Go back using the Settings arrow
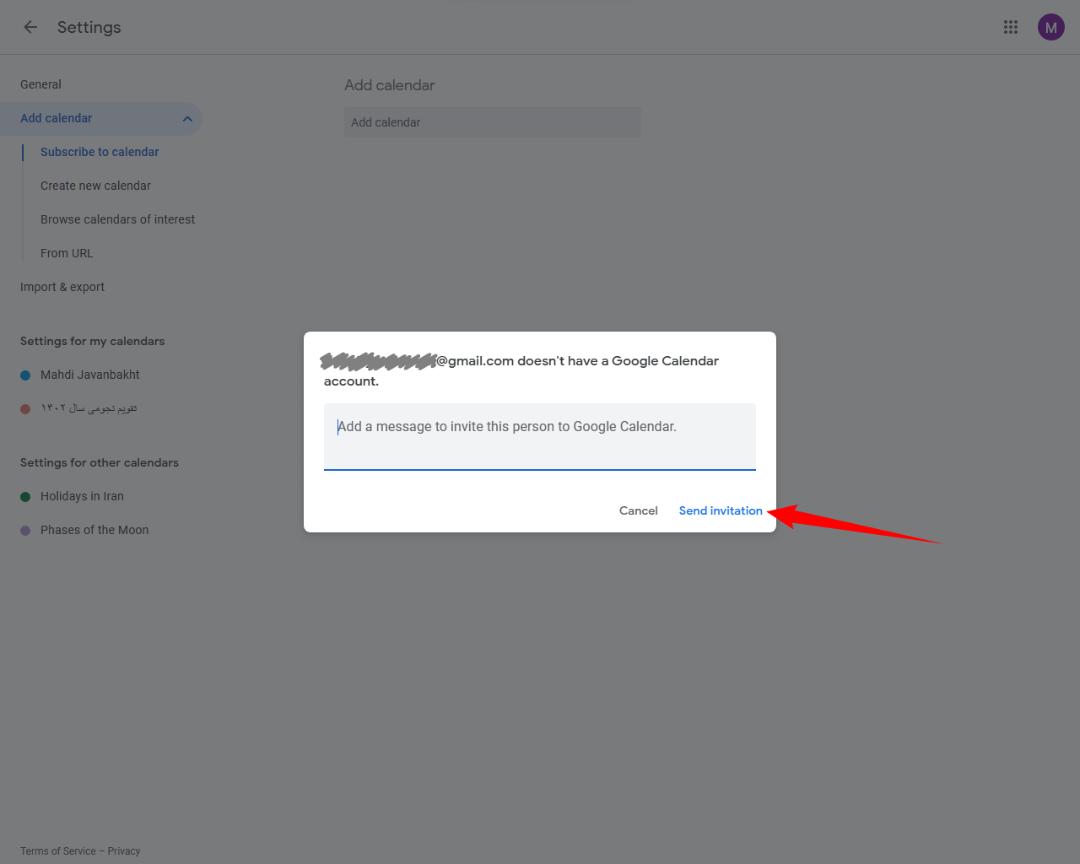 [30, 27]
